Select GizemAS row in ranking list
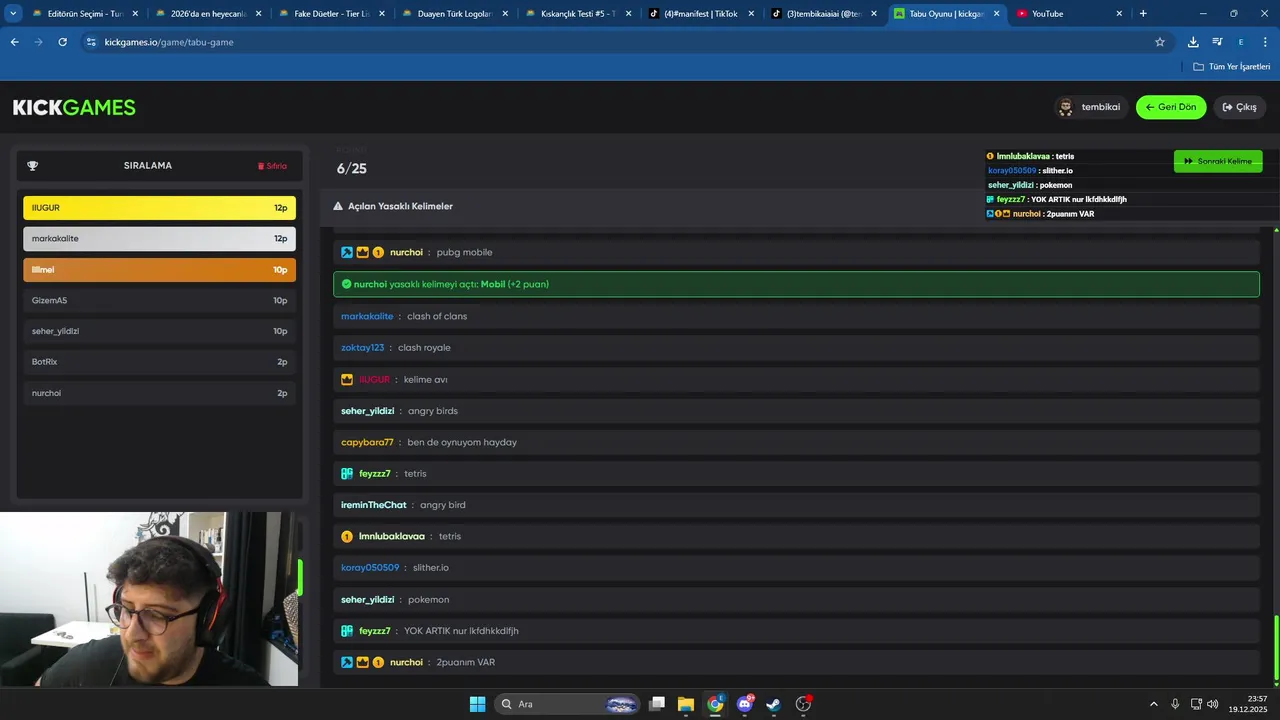This screenshot has height=720, width=1280. 159,301
